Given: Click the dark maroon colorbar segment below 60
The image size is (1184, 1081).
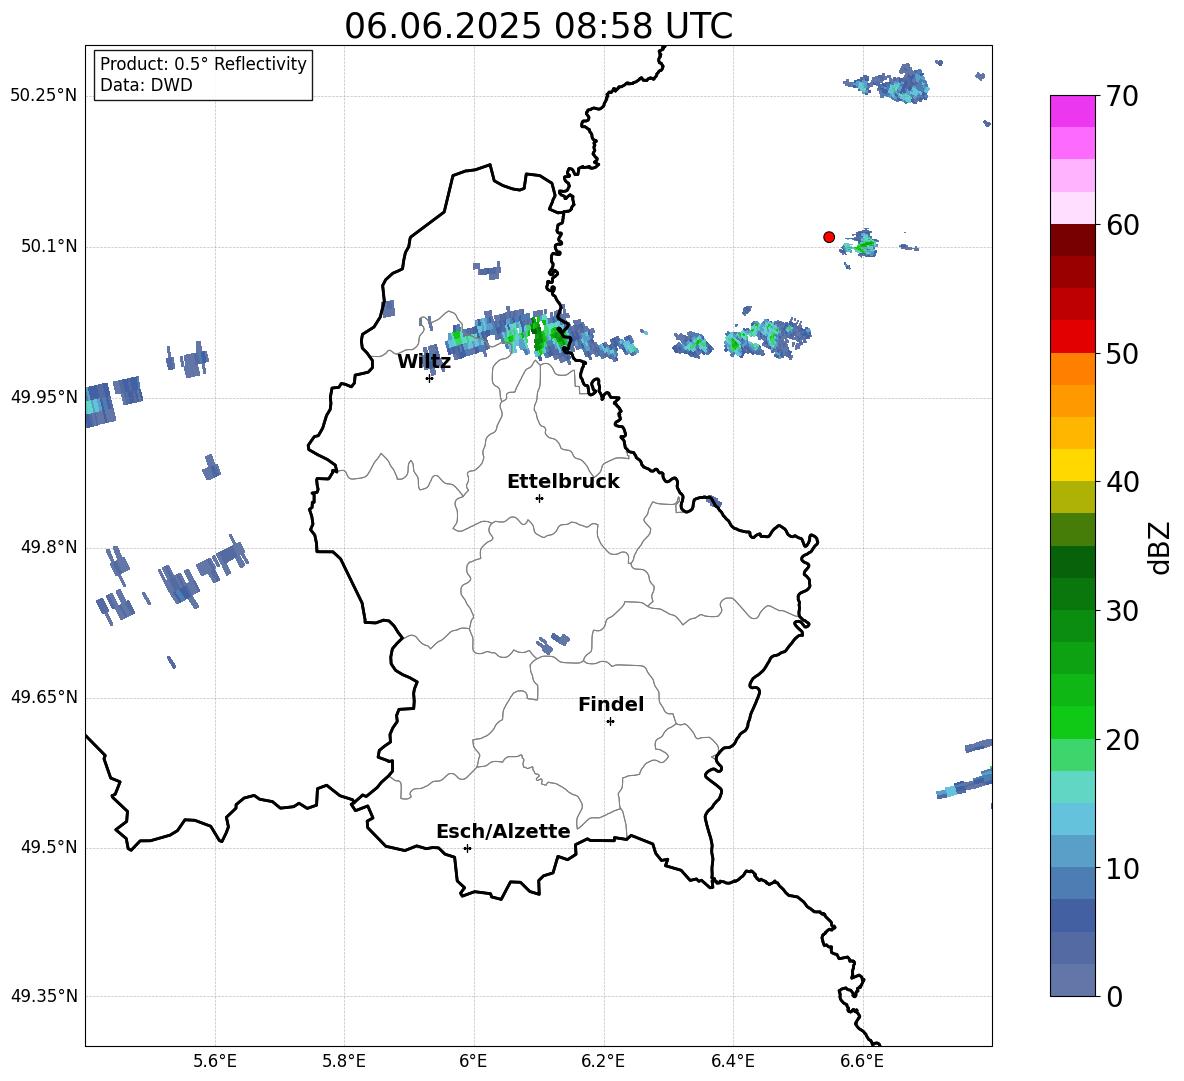Looking at the screenshot, I should click(1072, 240).
